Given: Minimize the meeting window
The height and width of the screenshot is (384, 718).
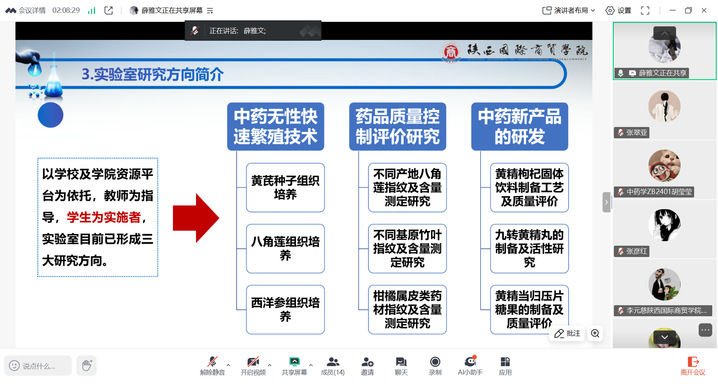Looking at the screenshot, I should tap(672, 10).
